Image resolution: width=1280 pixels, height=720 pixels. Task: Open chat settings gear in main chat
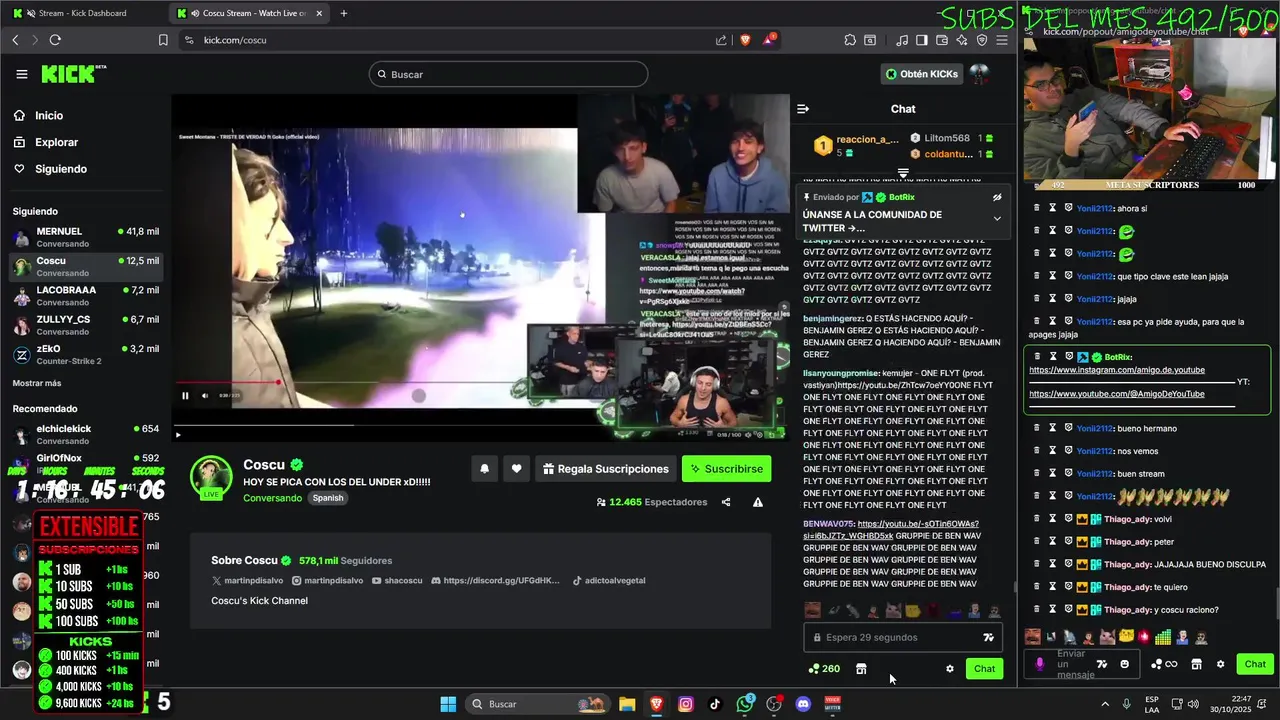(950, 669)
